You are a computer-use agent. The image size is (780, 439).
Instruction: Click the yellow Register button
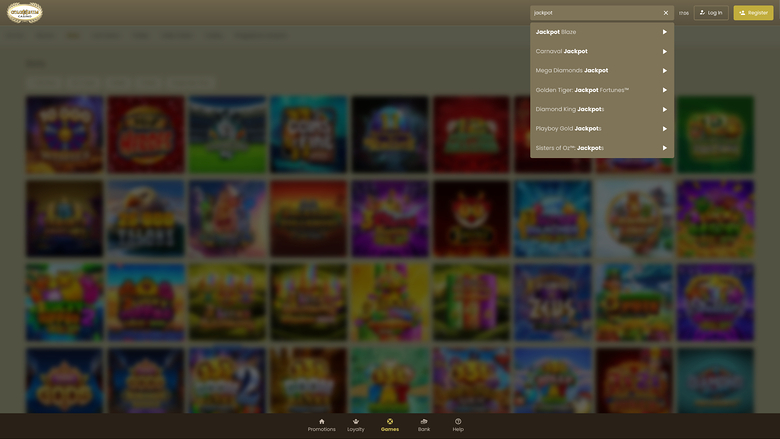click(x=754, y=13)
